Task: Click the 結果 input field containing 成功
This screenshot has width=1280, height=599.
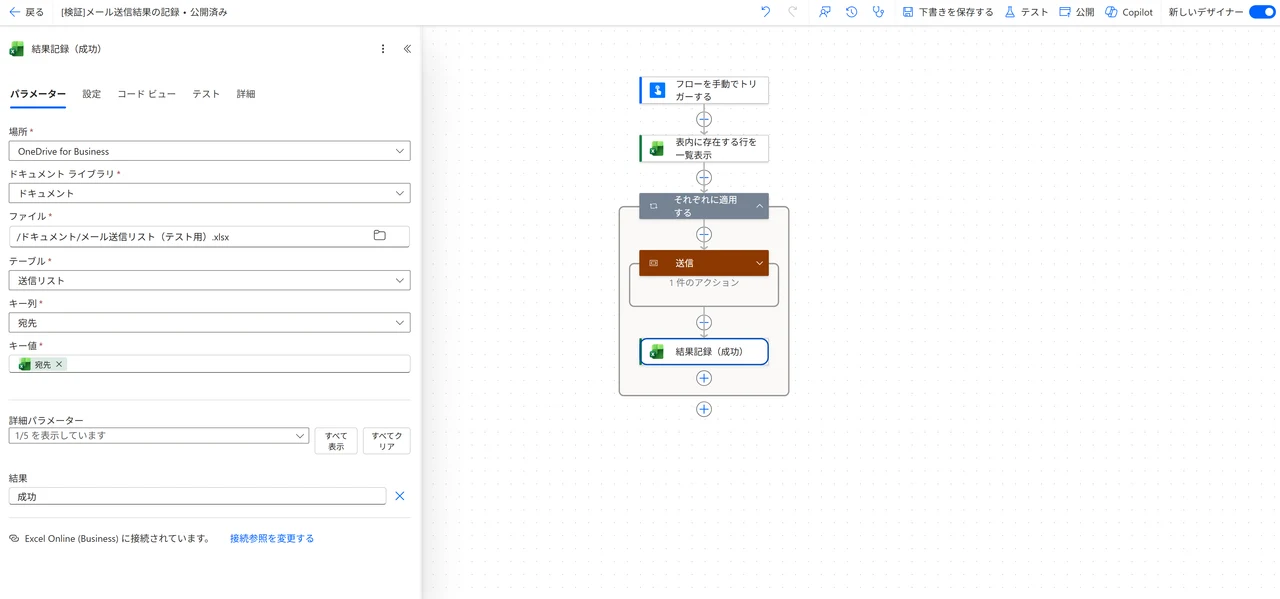Action: (x=197, y=496)
